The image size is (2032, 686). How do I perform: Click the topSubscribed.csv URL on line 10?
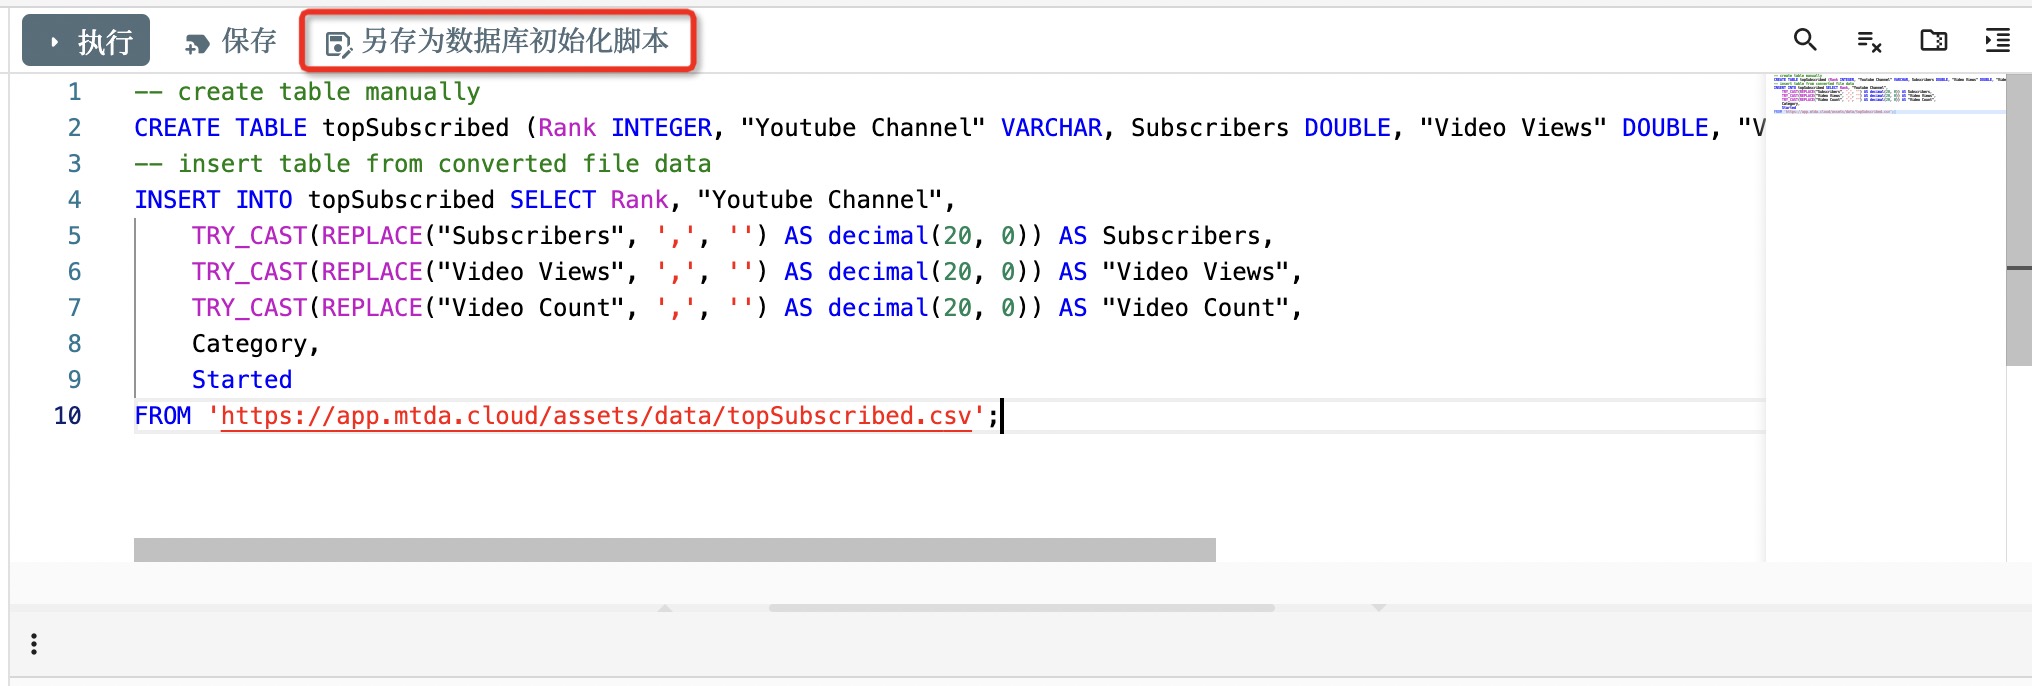pos(596,416)
